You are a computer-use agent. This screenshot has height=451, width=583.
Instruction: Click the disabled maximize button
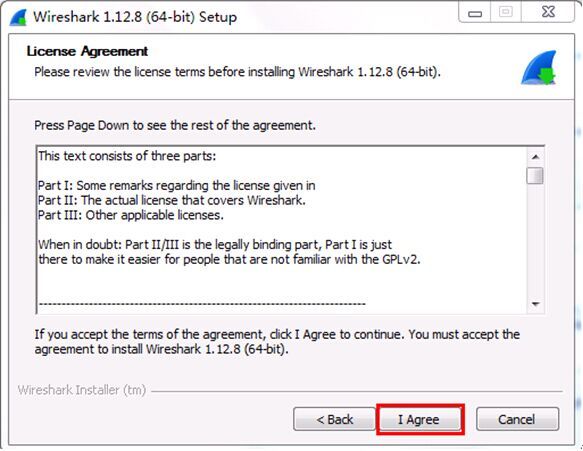506,13
